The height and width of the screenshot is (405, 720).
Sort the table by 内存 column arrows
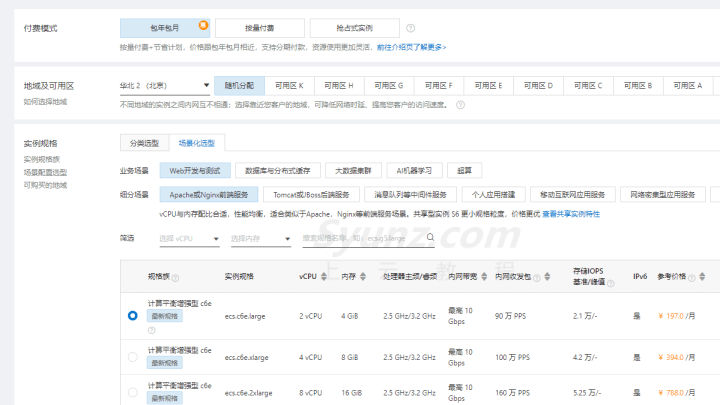(x=363, y=276)
